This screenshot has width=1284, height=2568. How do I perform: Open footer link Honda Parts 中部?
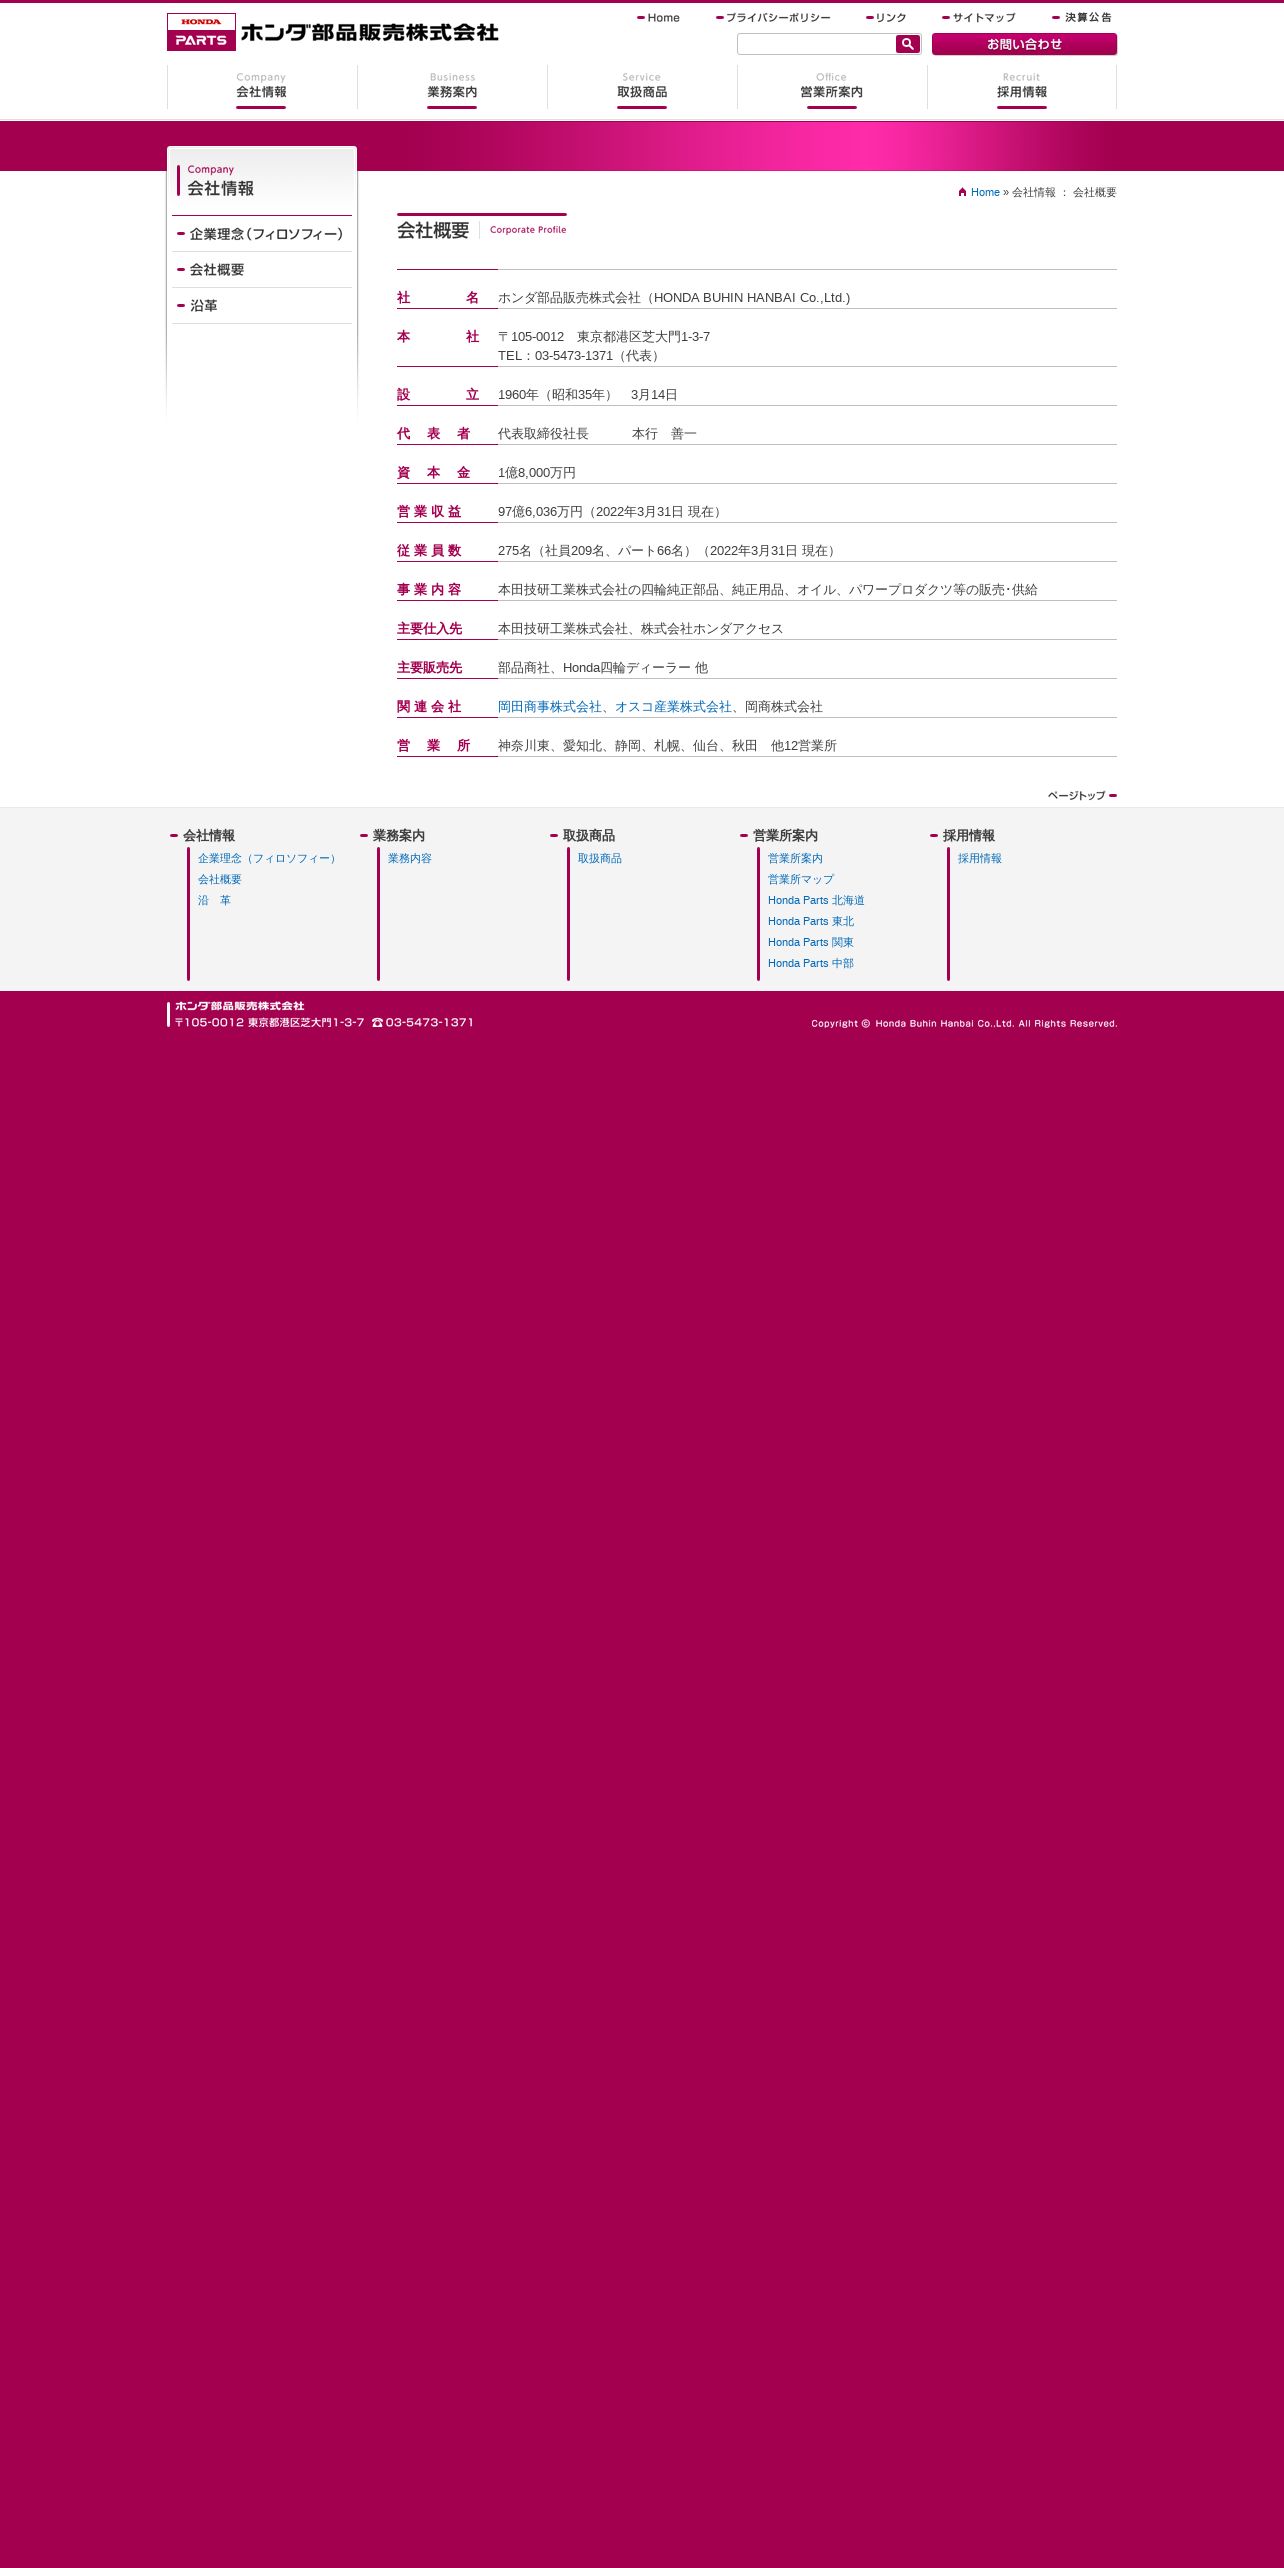coord(811,964)
